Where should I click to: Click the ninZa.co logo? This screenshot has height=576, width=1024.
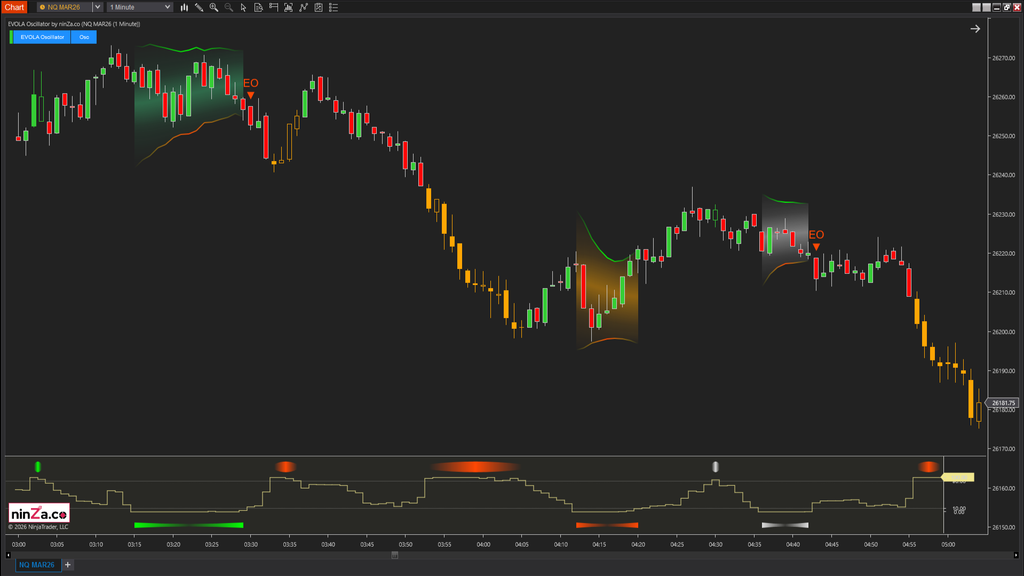click(39, 513)
